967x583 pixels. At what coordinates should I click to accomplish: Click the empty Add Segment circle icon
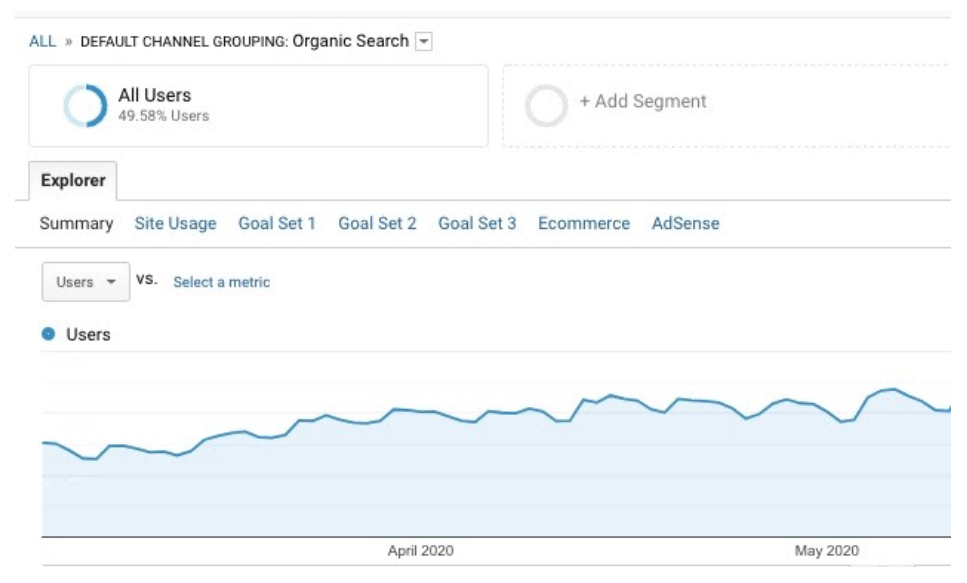coord(546,105)
